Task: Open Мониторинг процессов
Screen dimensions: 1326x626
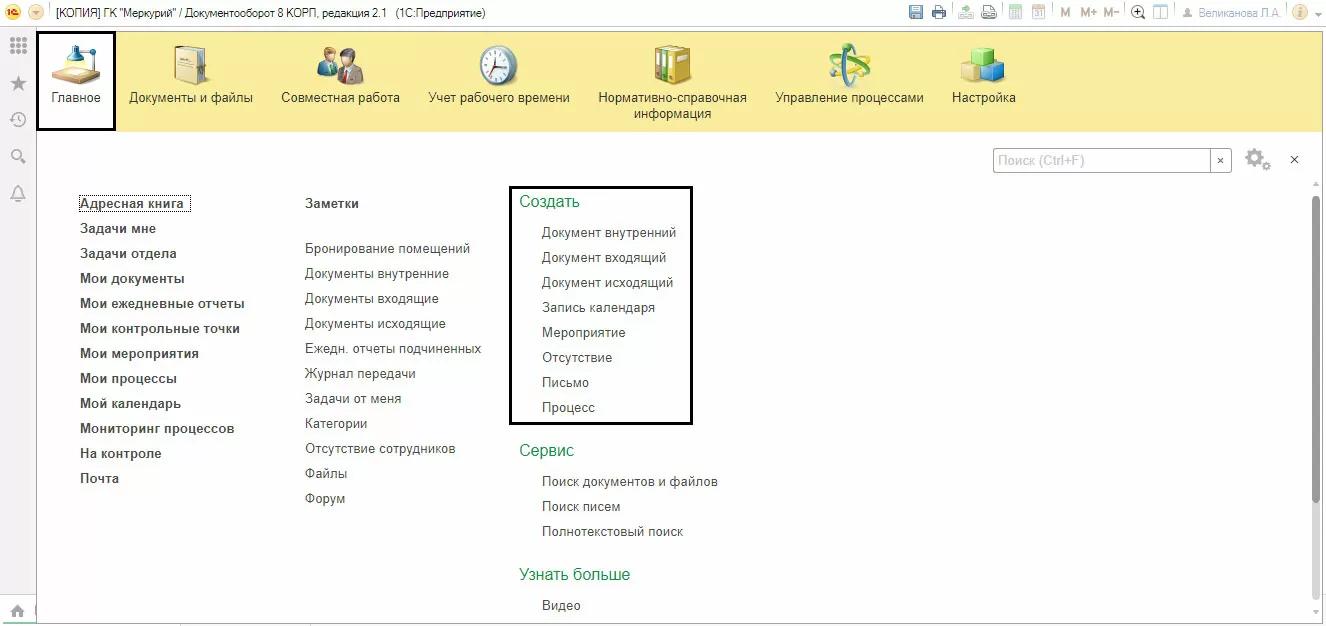Action: pos(157,429)
